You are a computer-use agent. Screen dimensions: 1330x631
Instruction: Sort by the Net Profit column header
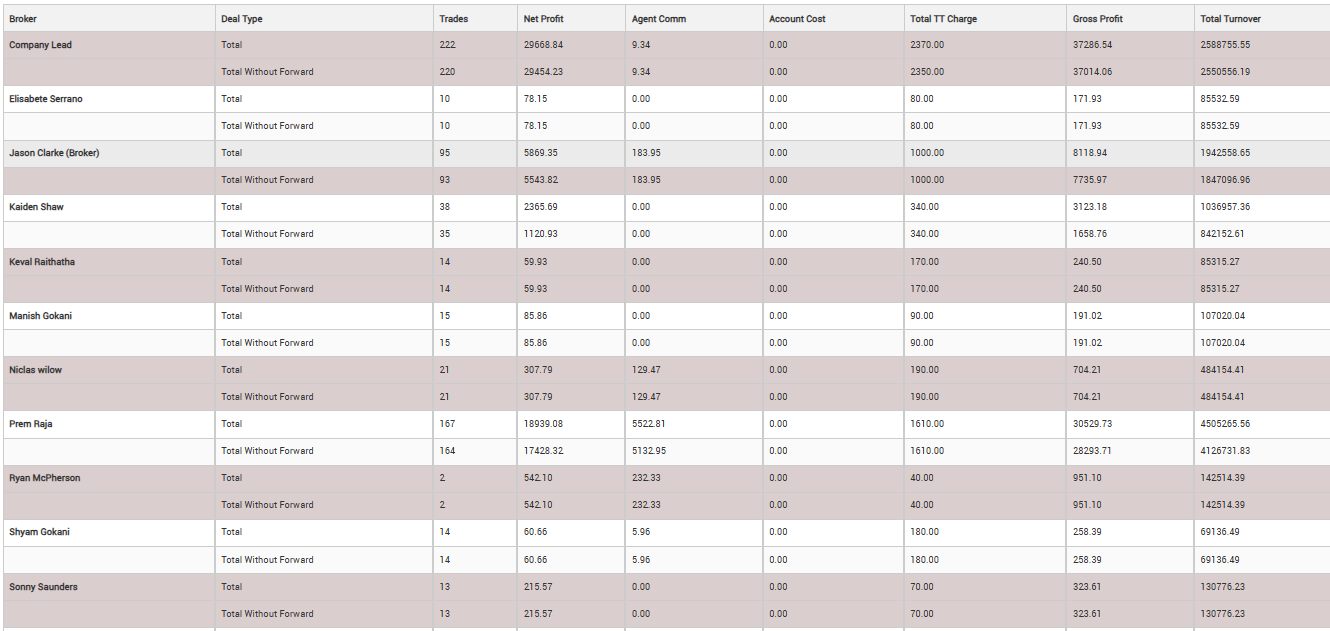(x=543, y=19)
